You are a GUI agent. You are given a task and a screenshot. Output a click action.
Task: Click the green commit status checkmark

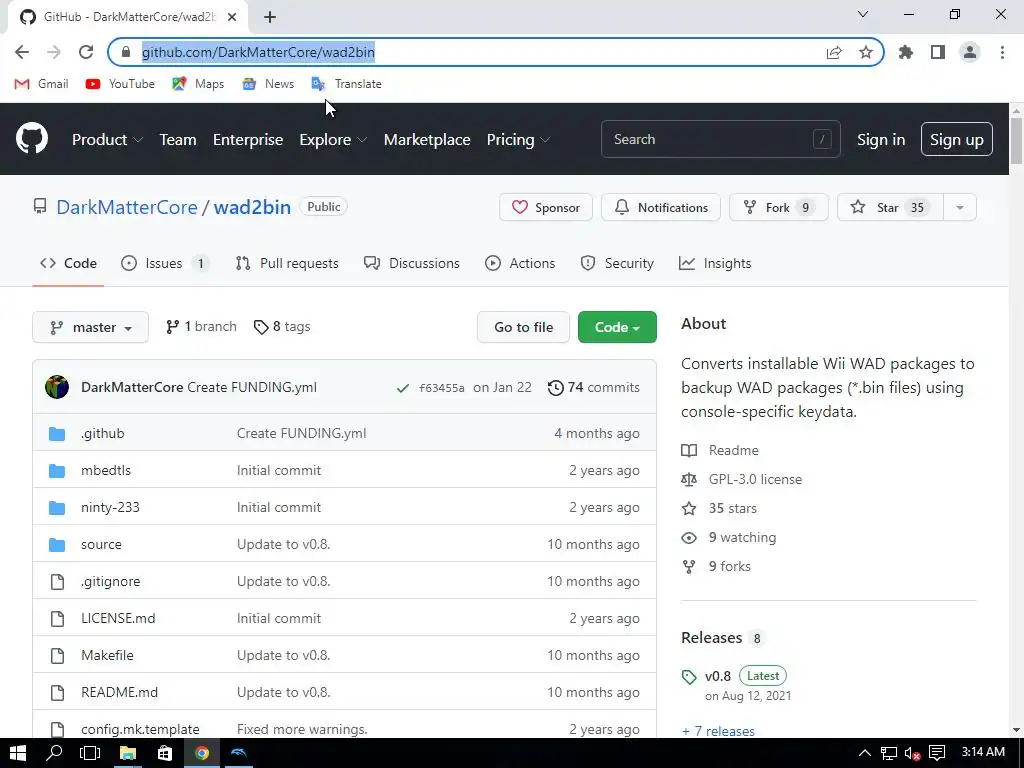[402, 388]
